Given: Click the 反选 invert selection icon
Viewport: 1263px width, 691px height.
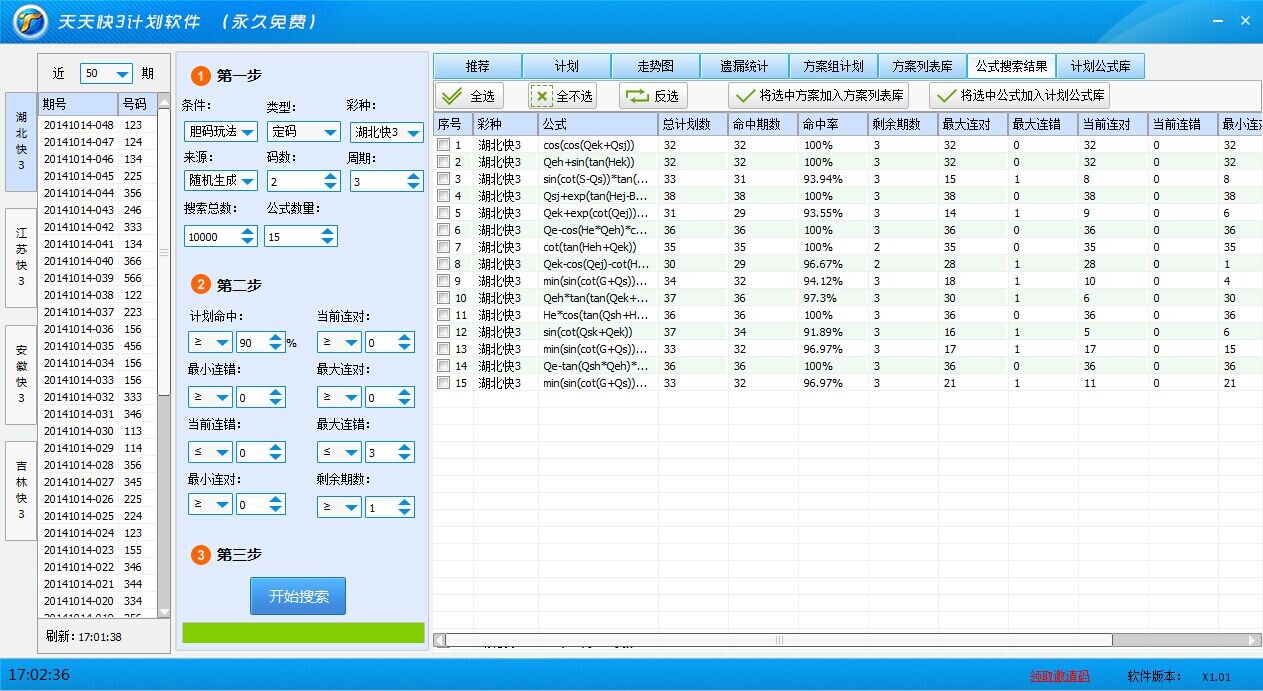Looking at the screenshot, I should (x=635, y=96).
